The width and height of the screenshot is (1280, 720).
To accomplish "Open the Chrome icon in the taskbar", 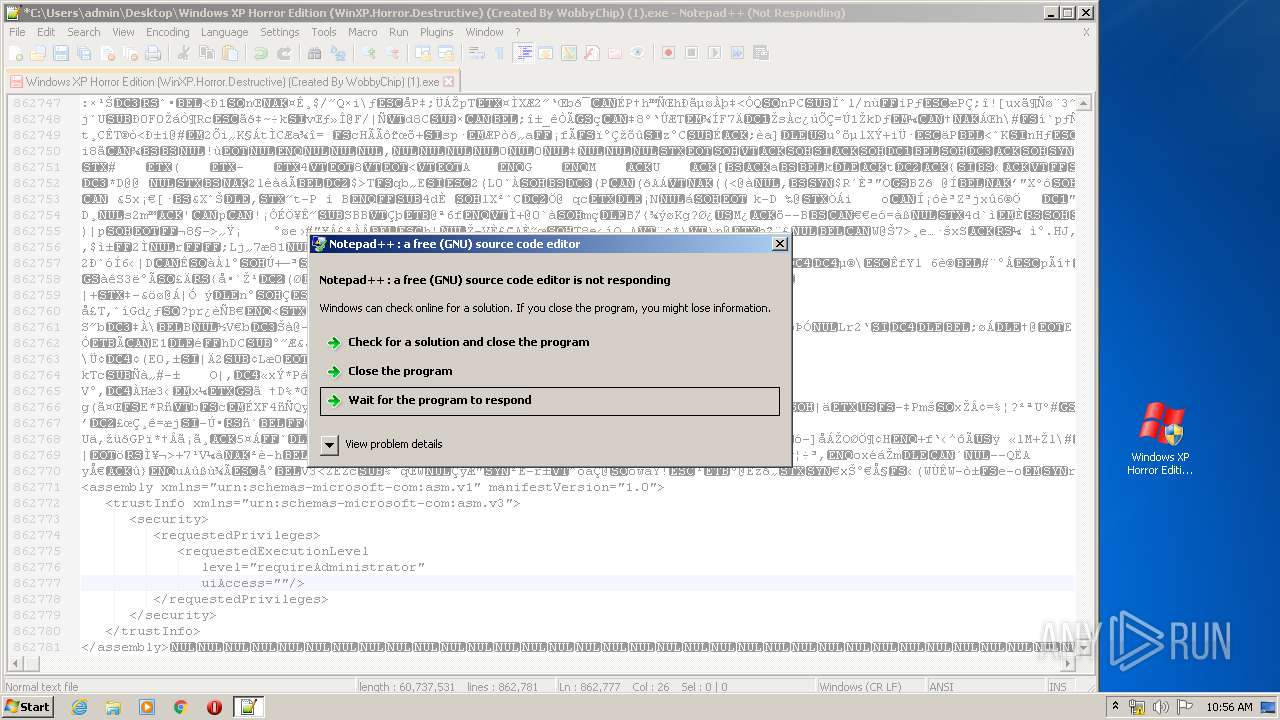I will point(180,707).
